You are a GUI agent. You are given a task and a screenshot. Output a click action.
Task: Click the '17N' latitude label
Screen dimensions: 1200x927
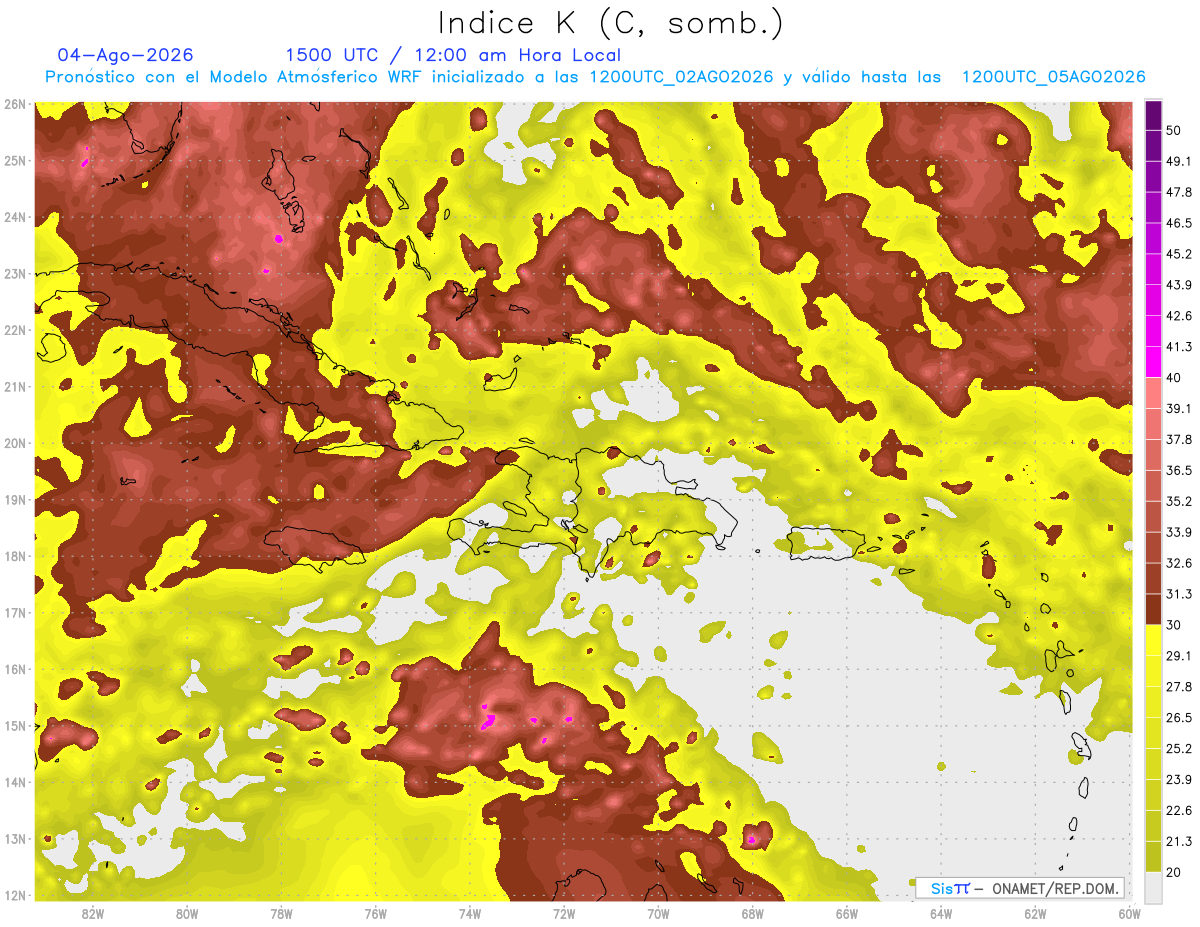click(x=14, y=612)
